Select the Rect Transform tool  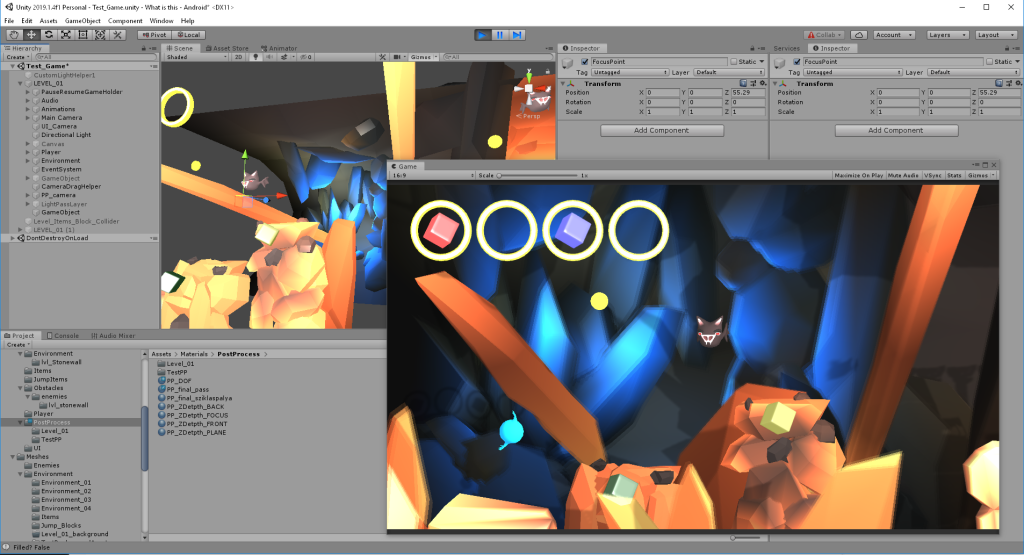point(82,35)
